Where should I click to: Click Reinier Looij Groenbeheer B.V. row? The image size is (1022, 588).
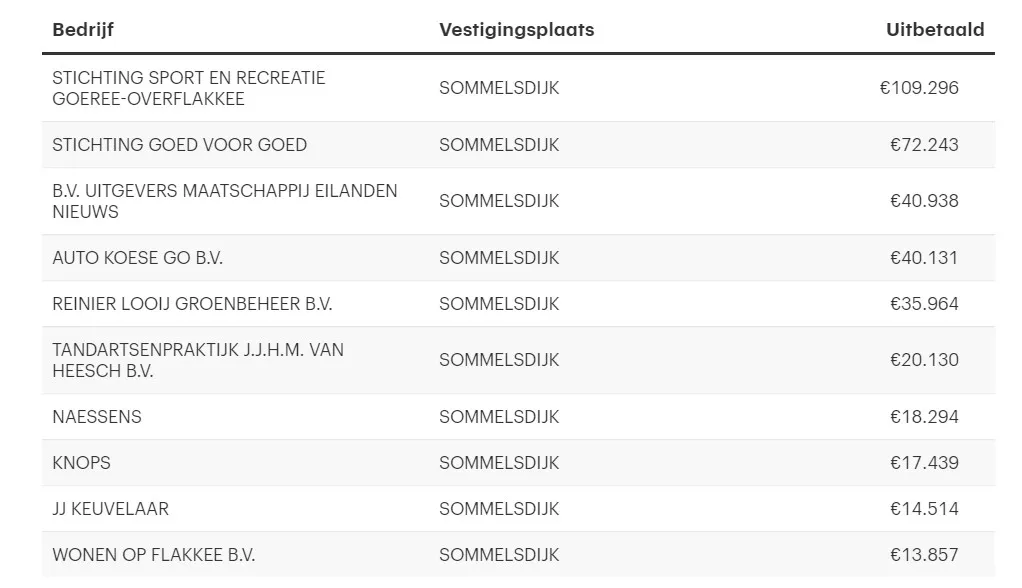click(x=518, y=304)
